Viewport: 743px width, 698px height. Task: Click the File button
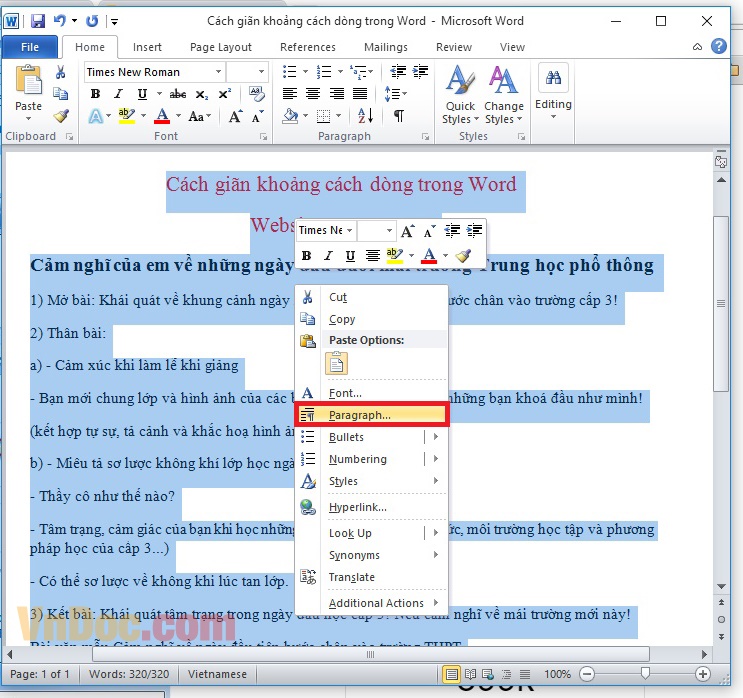pyautogui.click(x=30, y=47)
